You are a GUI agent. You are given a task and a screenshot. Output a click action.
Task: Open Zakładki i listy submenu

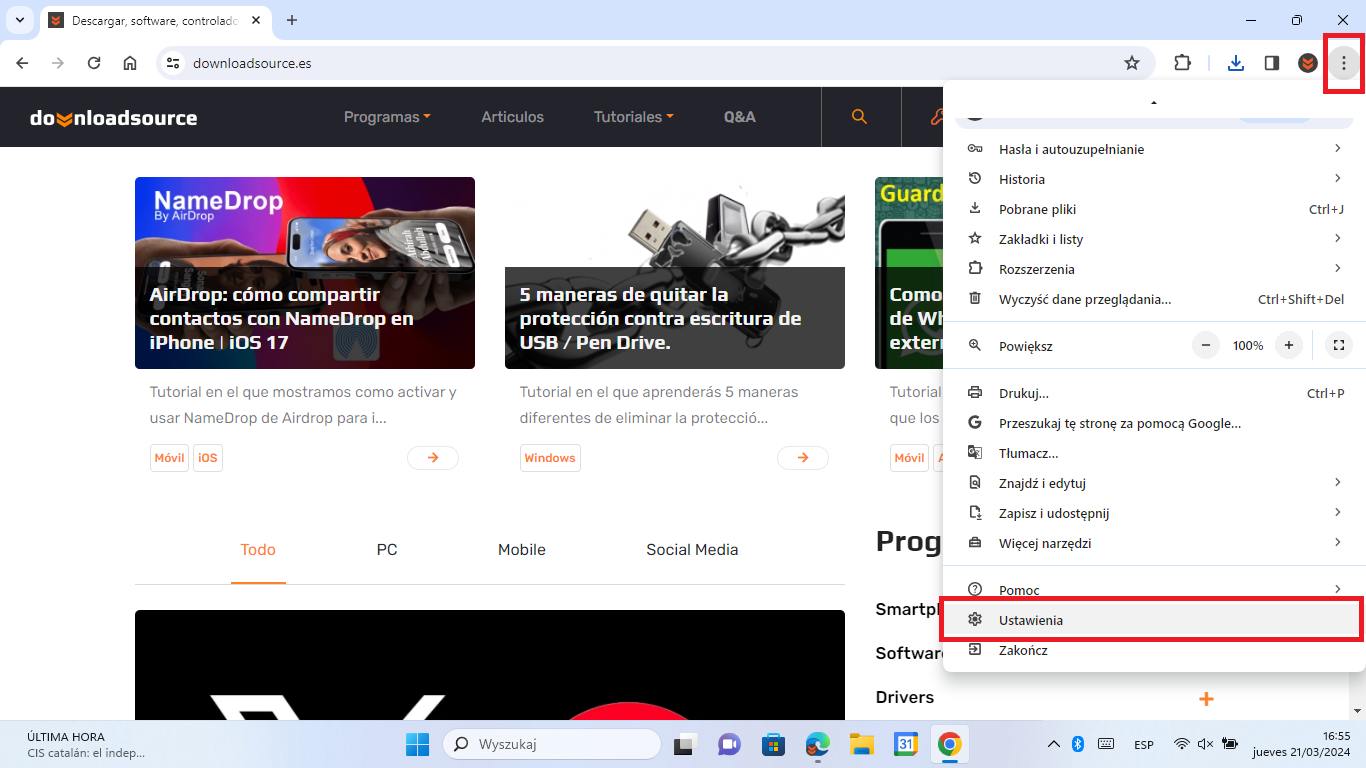pyautogui.click(x=1154, y=239)
